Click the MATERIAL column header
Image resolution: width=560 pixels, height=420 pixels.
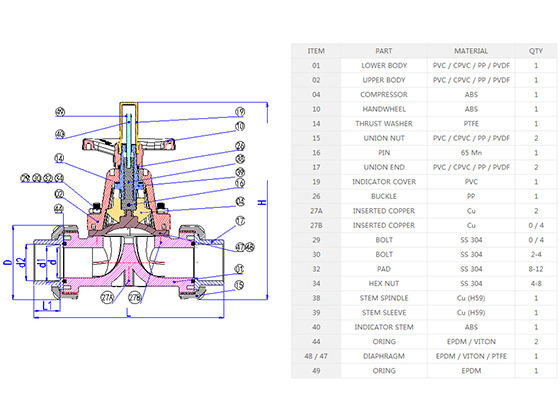pos(471,51)
